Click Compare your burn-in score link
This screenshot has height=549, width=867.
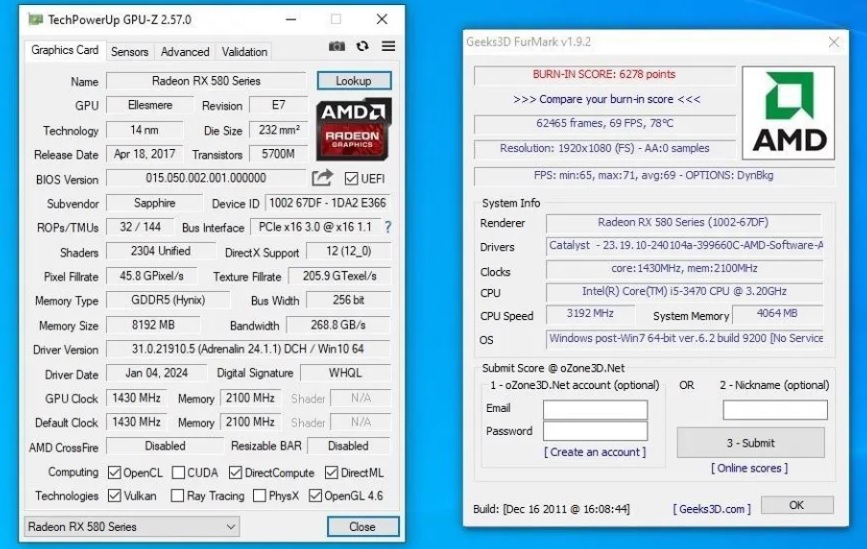tap(607, 100)
